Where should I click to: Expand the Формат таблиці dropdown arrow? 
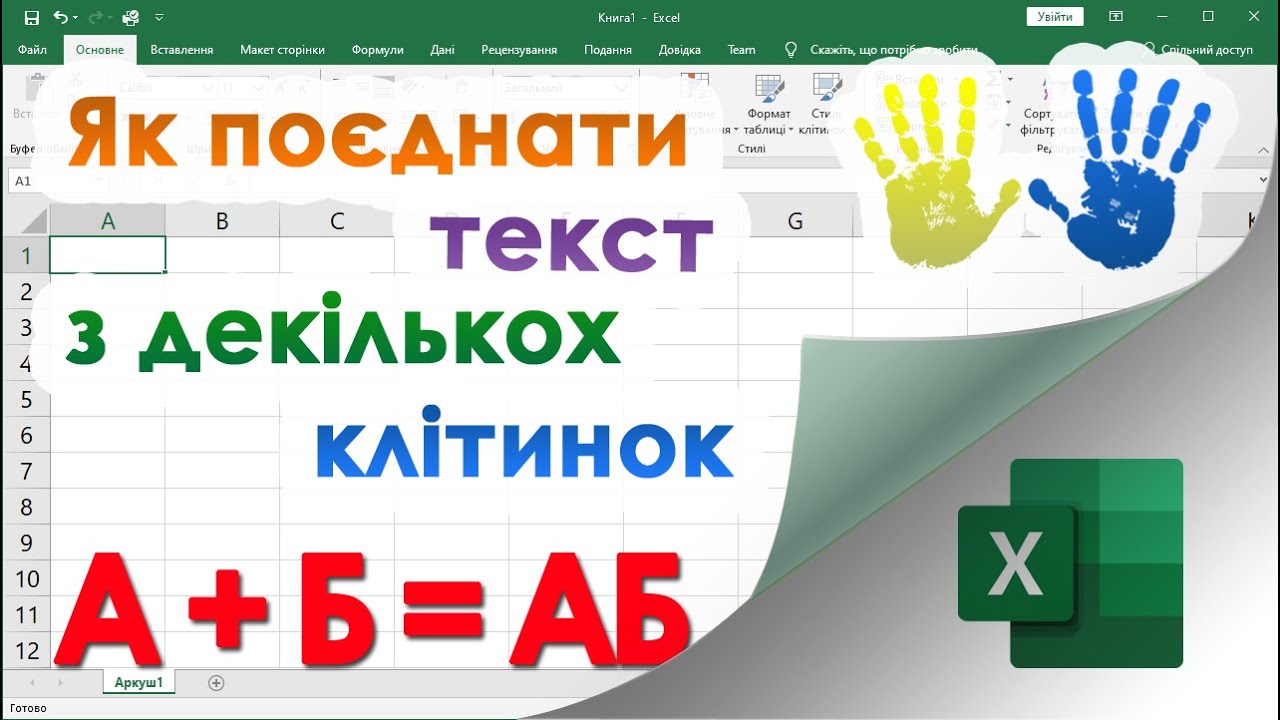[x=791, y=130]
